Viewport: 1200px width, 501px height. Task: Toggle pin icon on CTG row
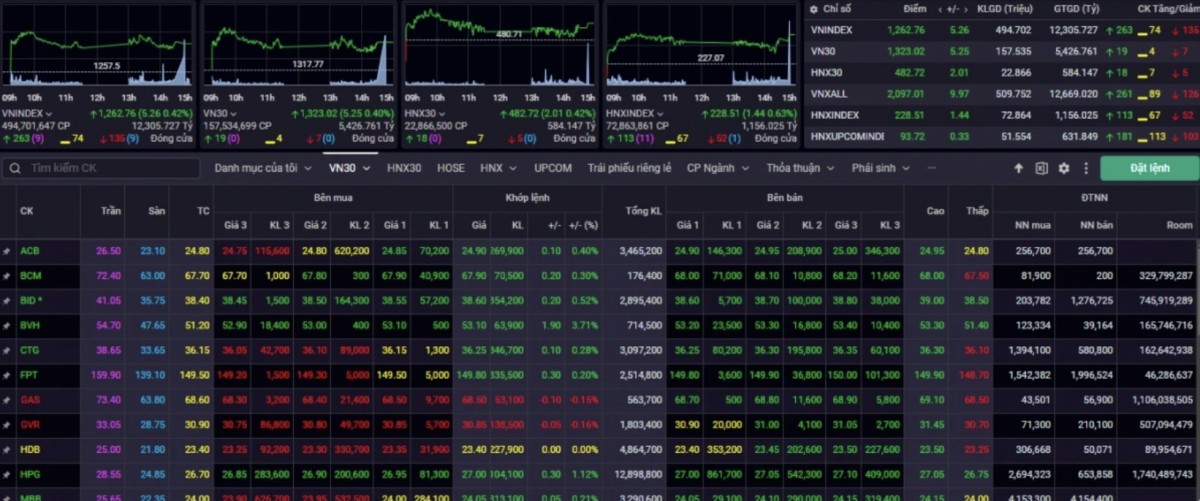[7, 350]
